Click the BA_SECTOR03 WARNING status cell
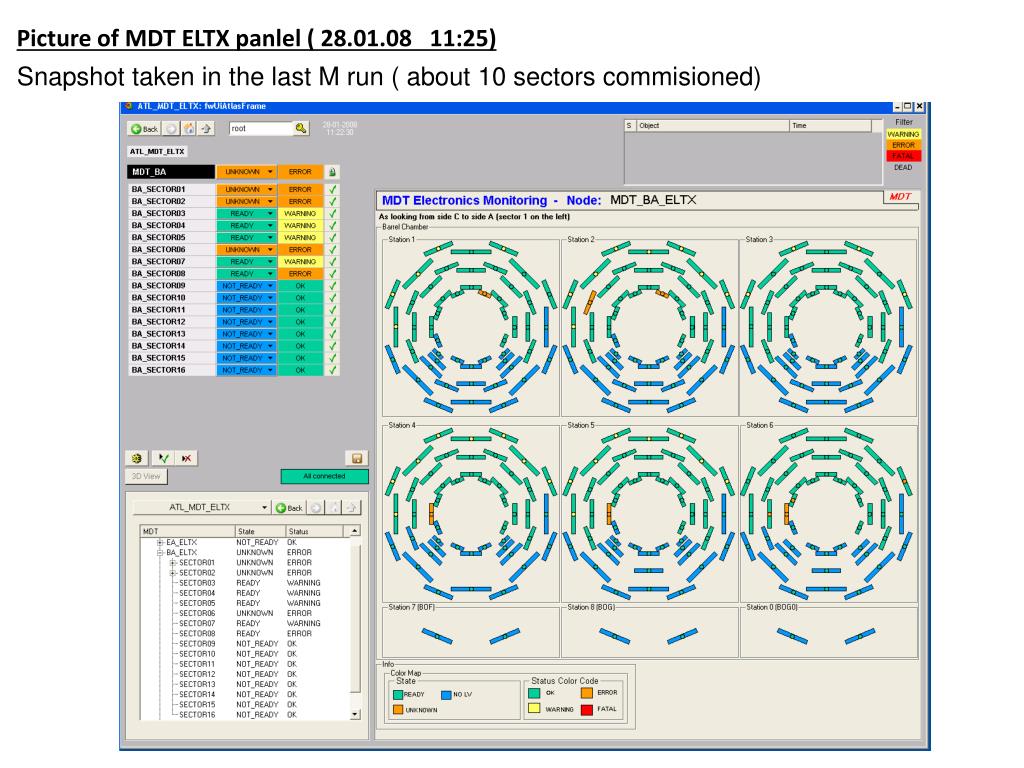 [x=300, y=214]
